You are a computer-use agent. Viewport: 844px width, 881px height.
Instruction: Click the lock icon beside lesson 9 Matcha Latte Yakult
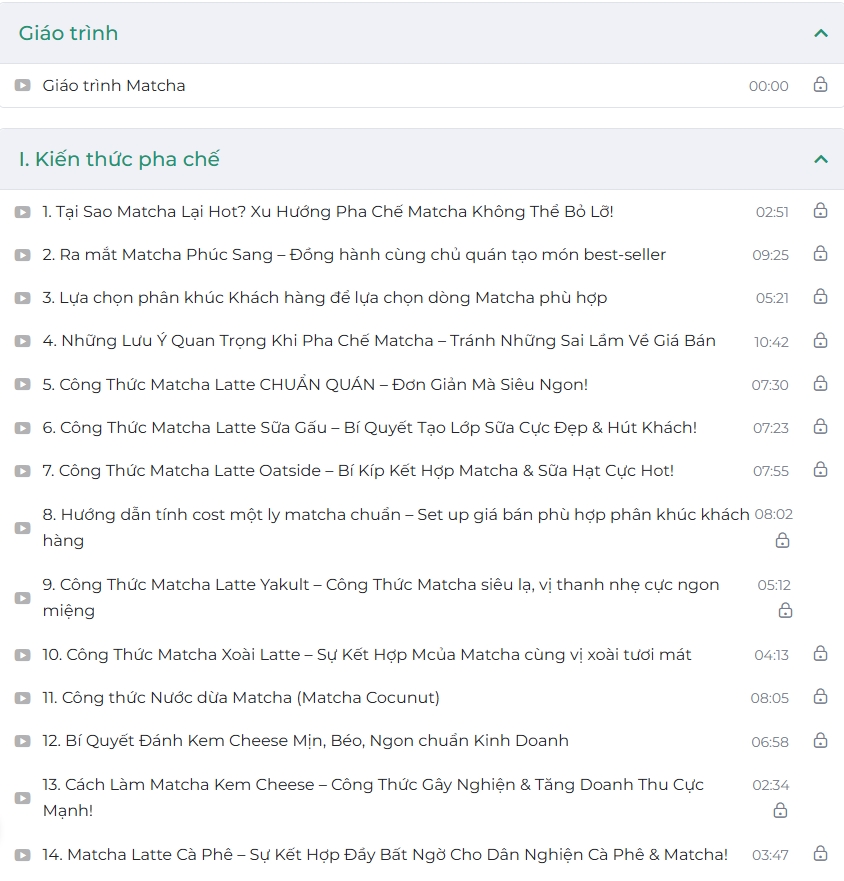(x=784, y=610)
